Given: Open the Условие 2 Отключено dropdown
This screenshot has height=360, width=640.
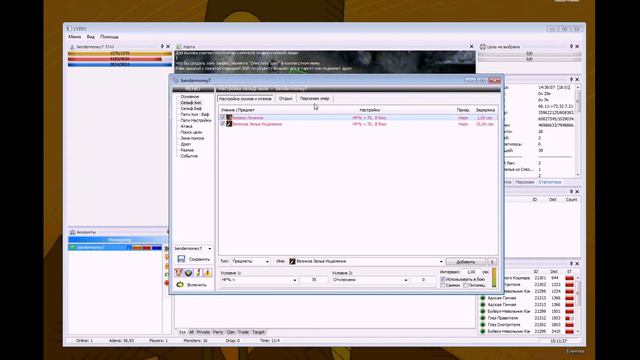Looking at the screenshot, I should click(x=405, y=280).
